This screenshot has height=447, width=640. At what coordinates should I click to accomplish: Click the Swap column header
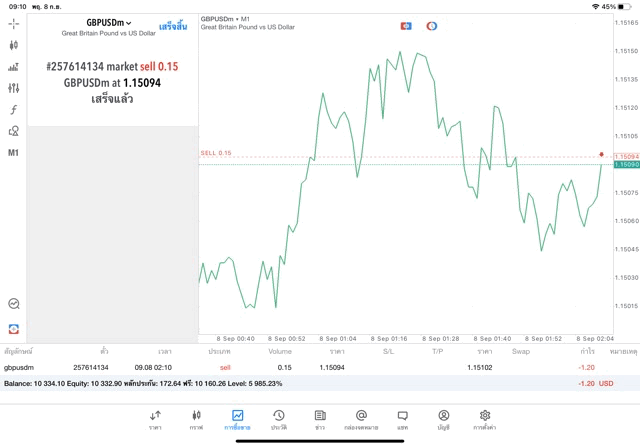coord(521,351)
